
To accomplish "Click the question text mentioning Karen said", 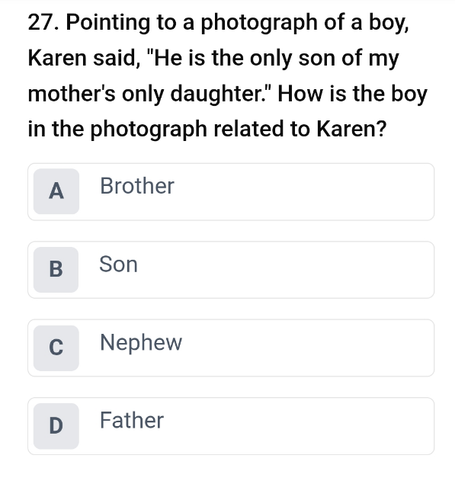I will [84, 58].
